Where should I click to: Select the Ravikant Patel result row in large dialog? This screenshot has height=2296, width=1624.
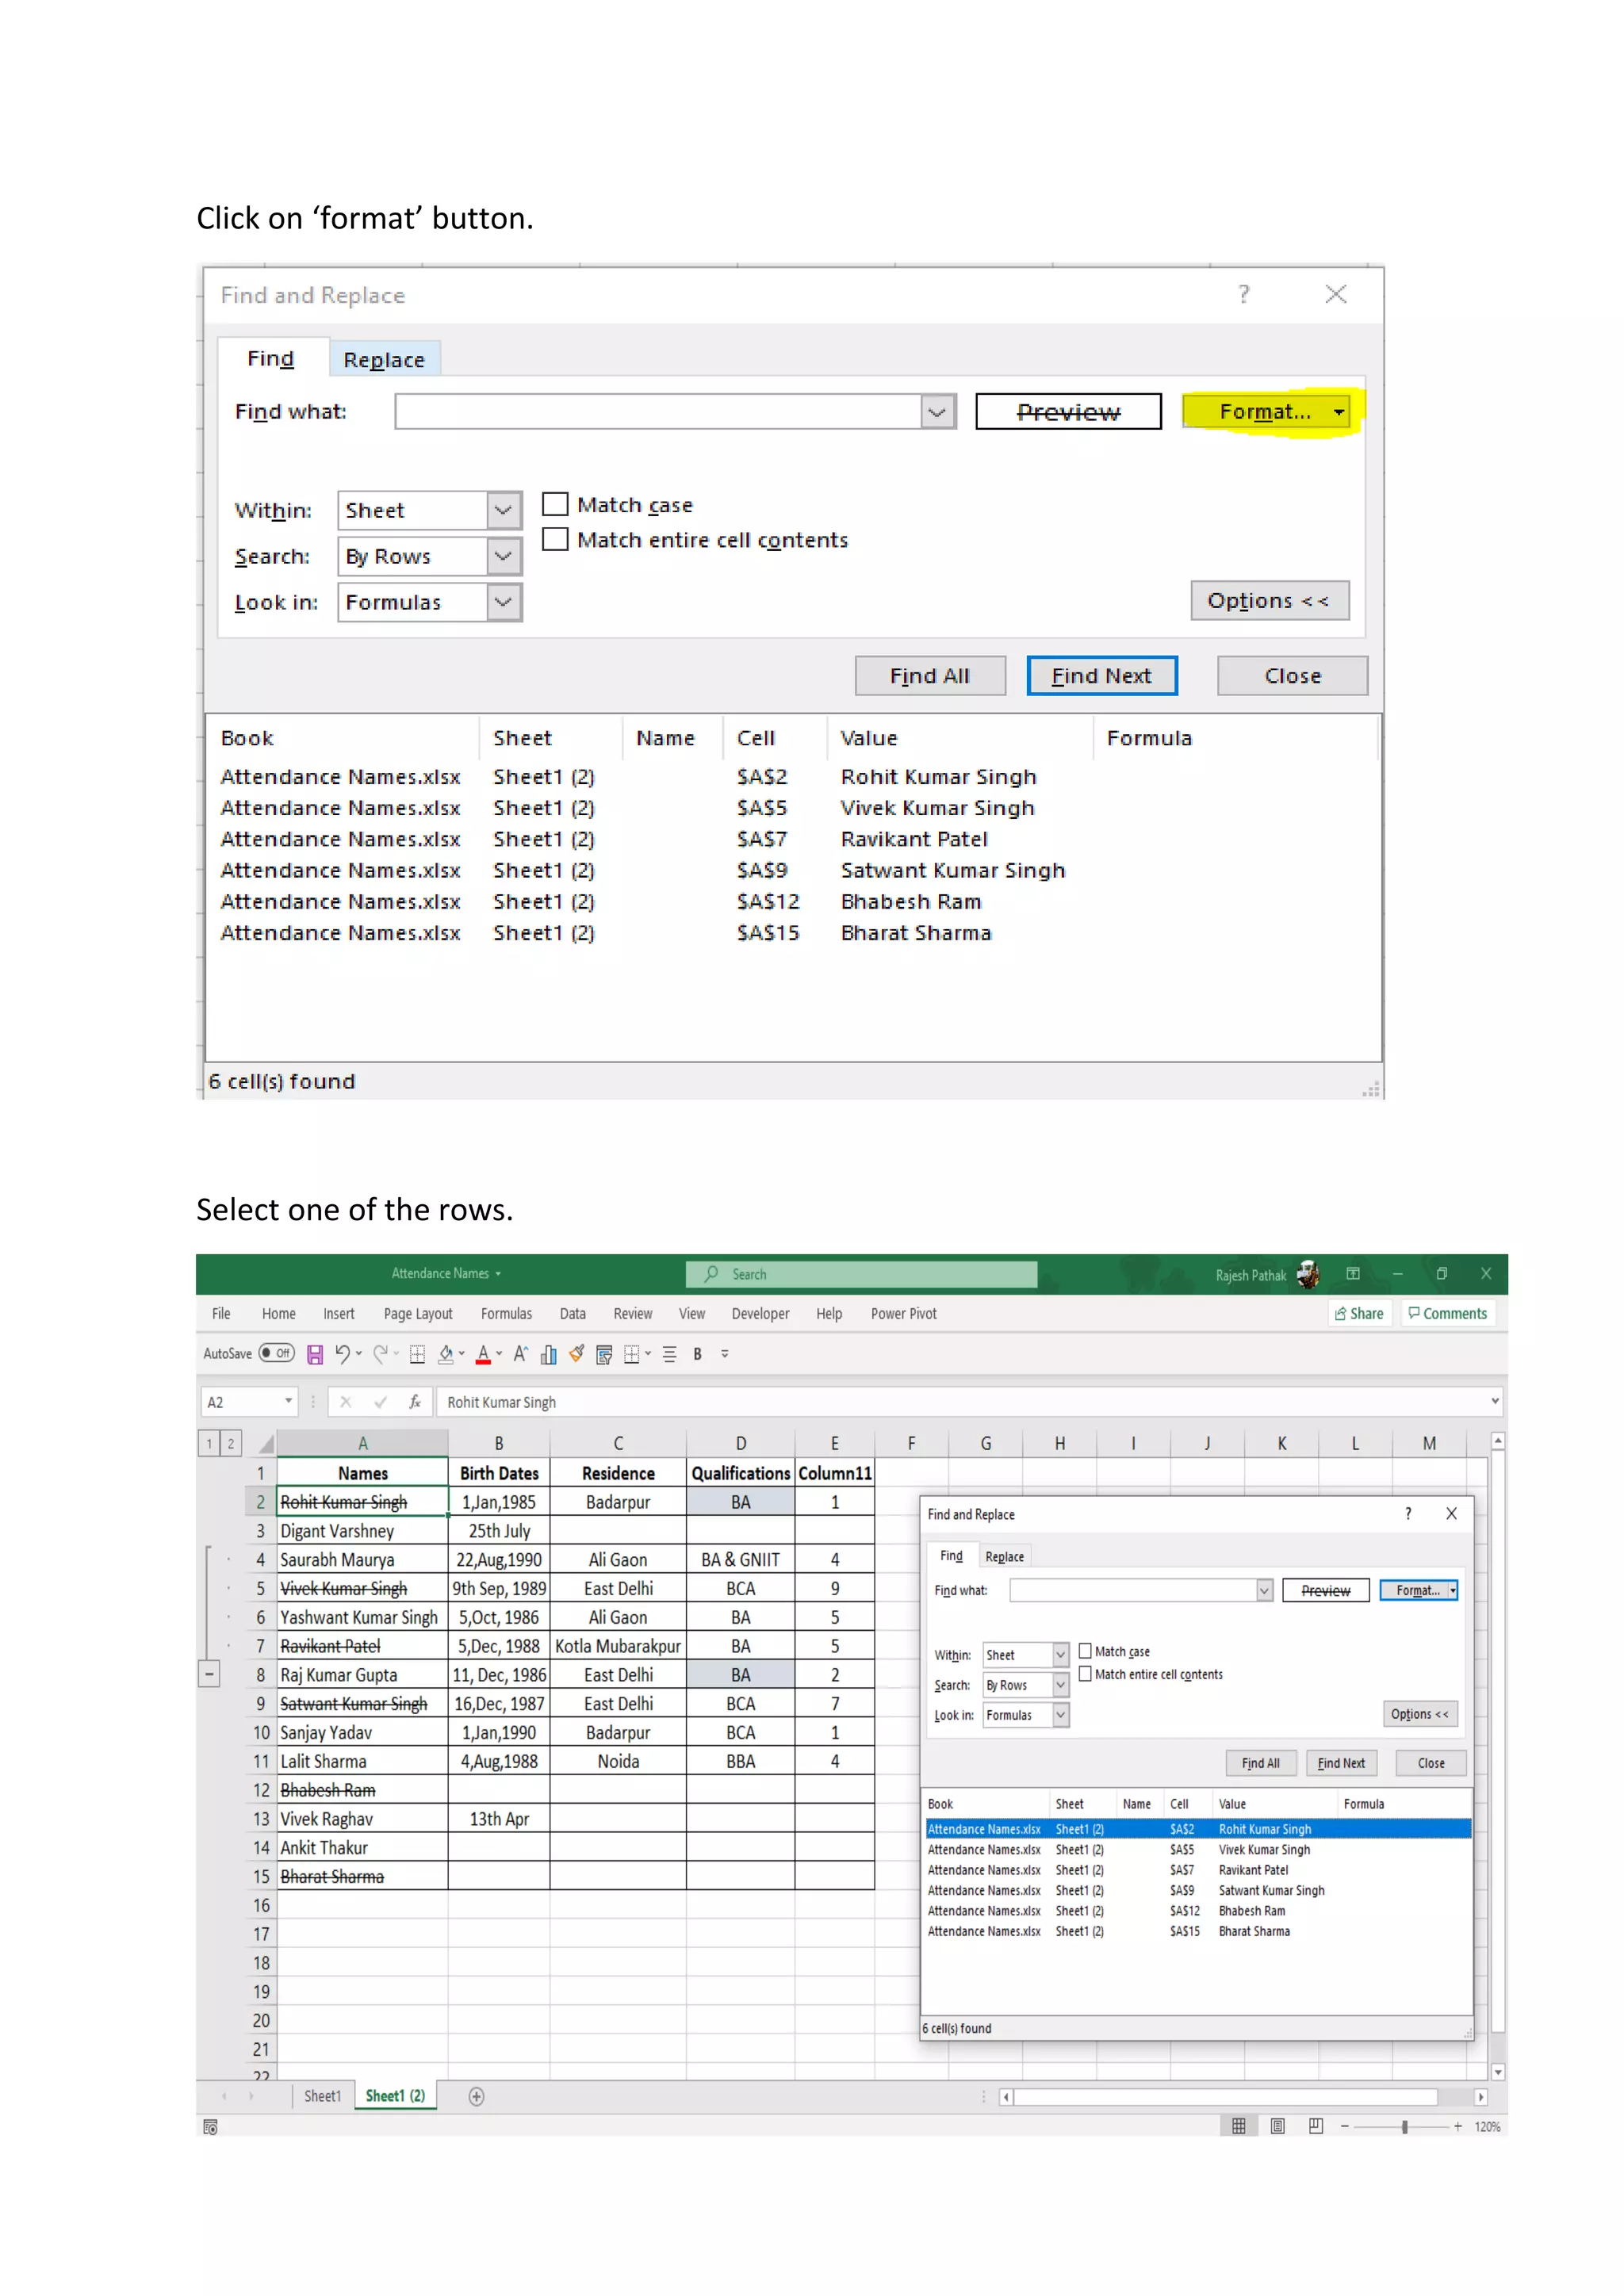click(792, 839)
